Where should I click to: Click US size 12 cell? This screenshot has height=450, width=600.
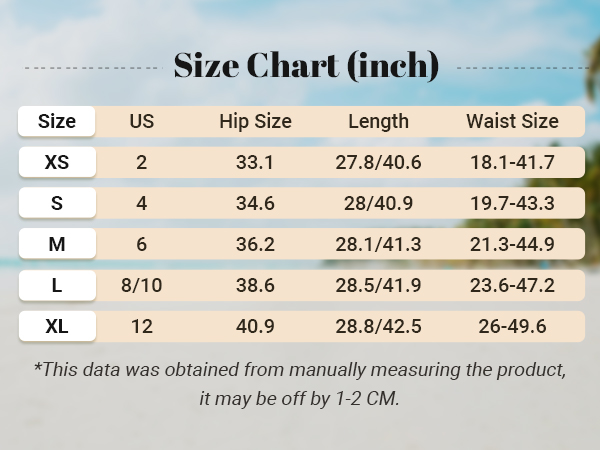pyautogui.click(x=142, y=326)
